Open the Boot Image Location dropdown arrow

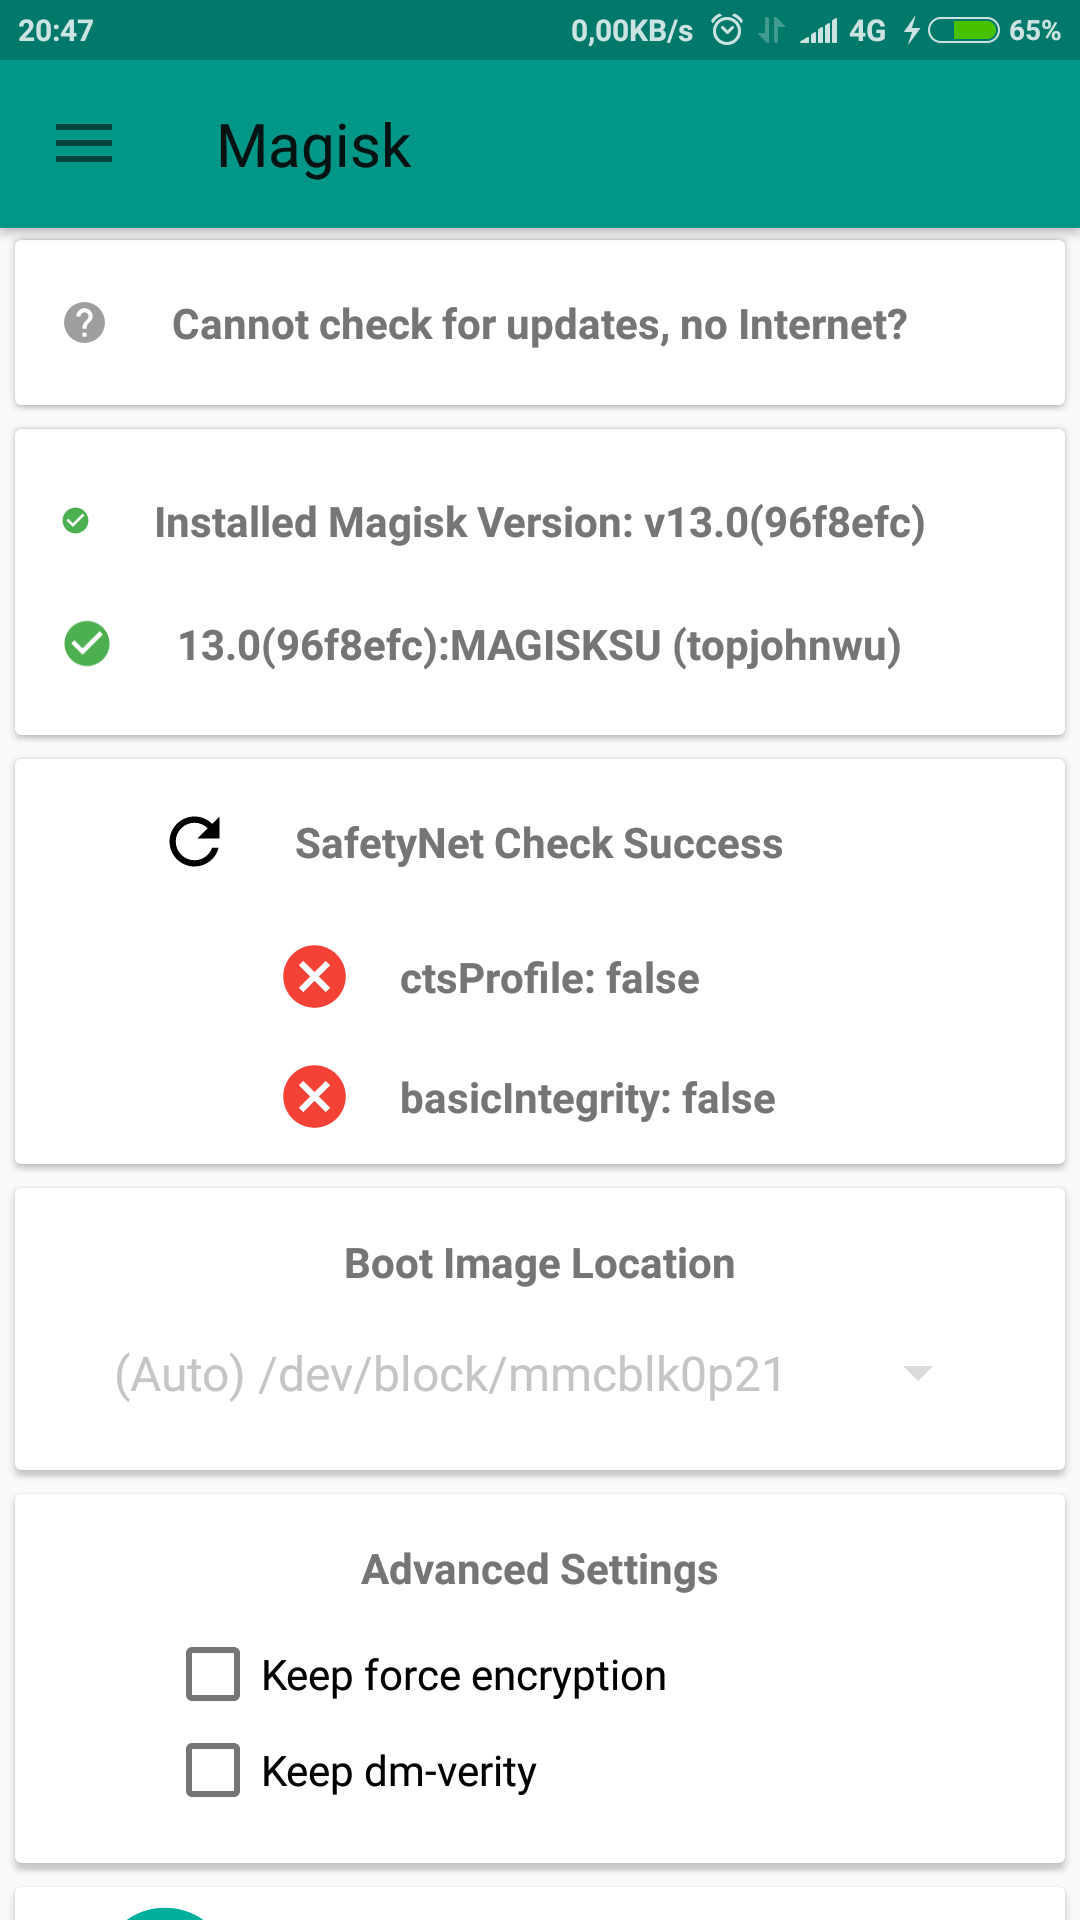point(917,1373)
